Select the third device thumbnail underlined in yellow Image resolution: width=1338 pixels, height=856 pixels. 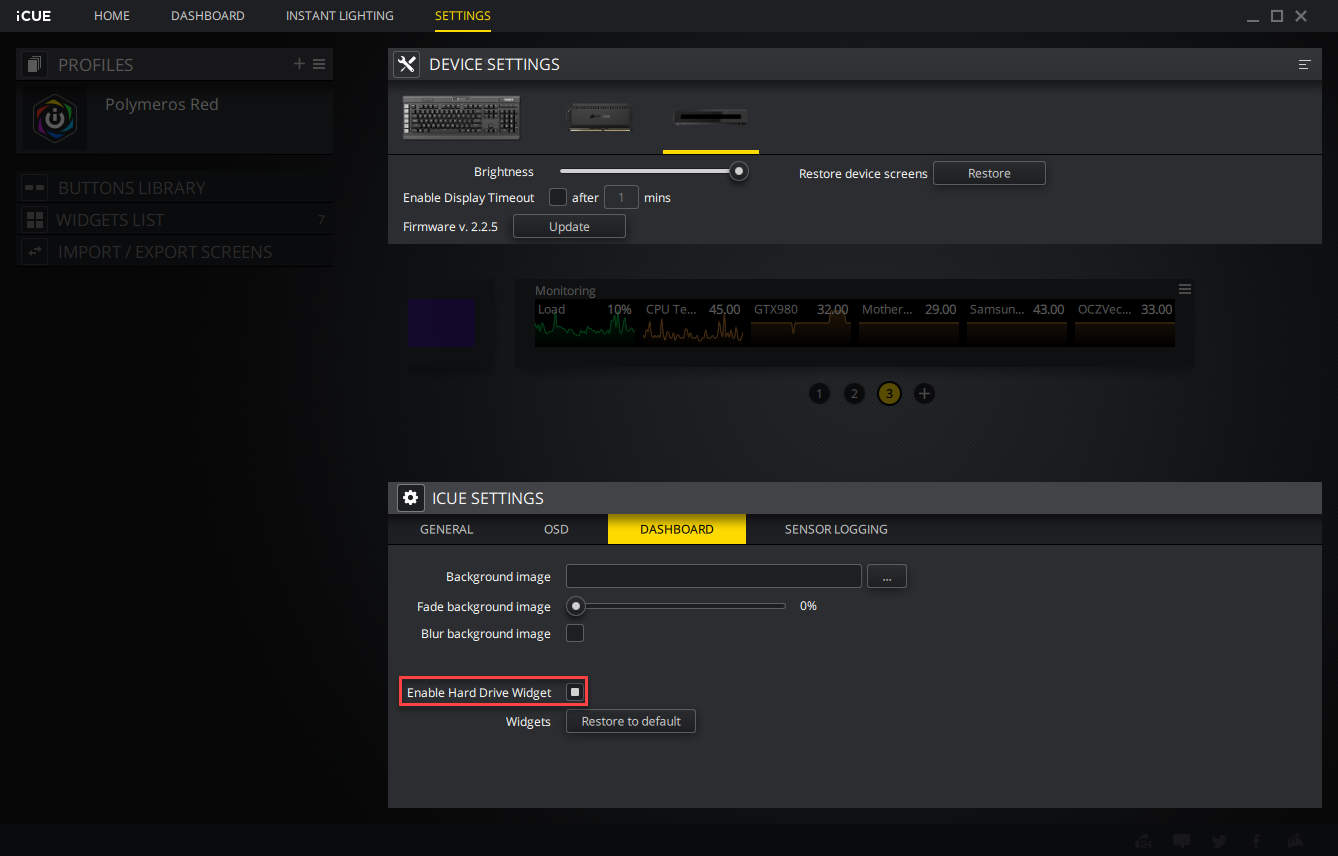point(711,118)
